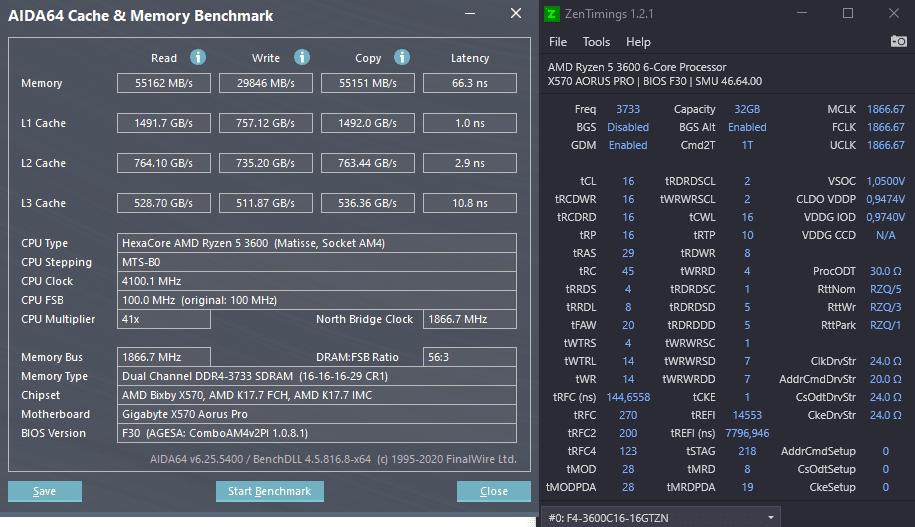Minimize the ZenTimings window
Viewport: 915px width, 527px height.
[802, 13]
